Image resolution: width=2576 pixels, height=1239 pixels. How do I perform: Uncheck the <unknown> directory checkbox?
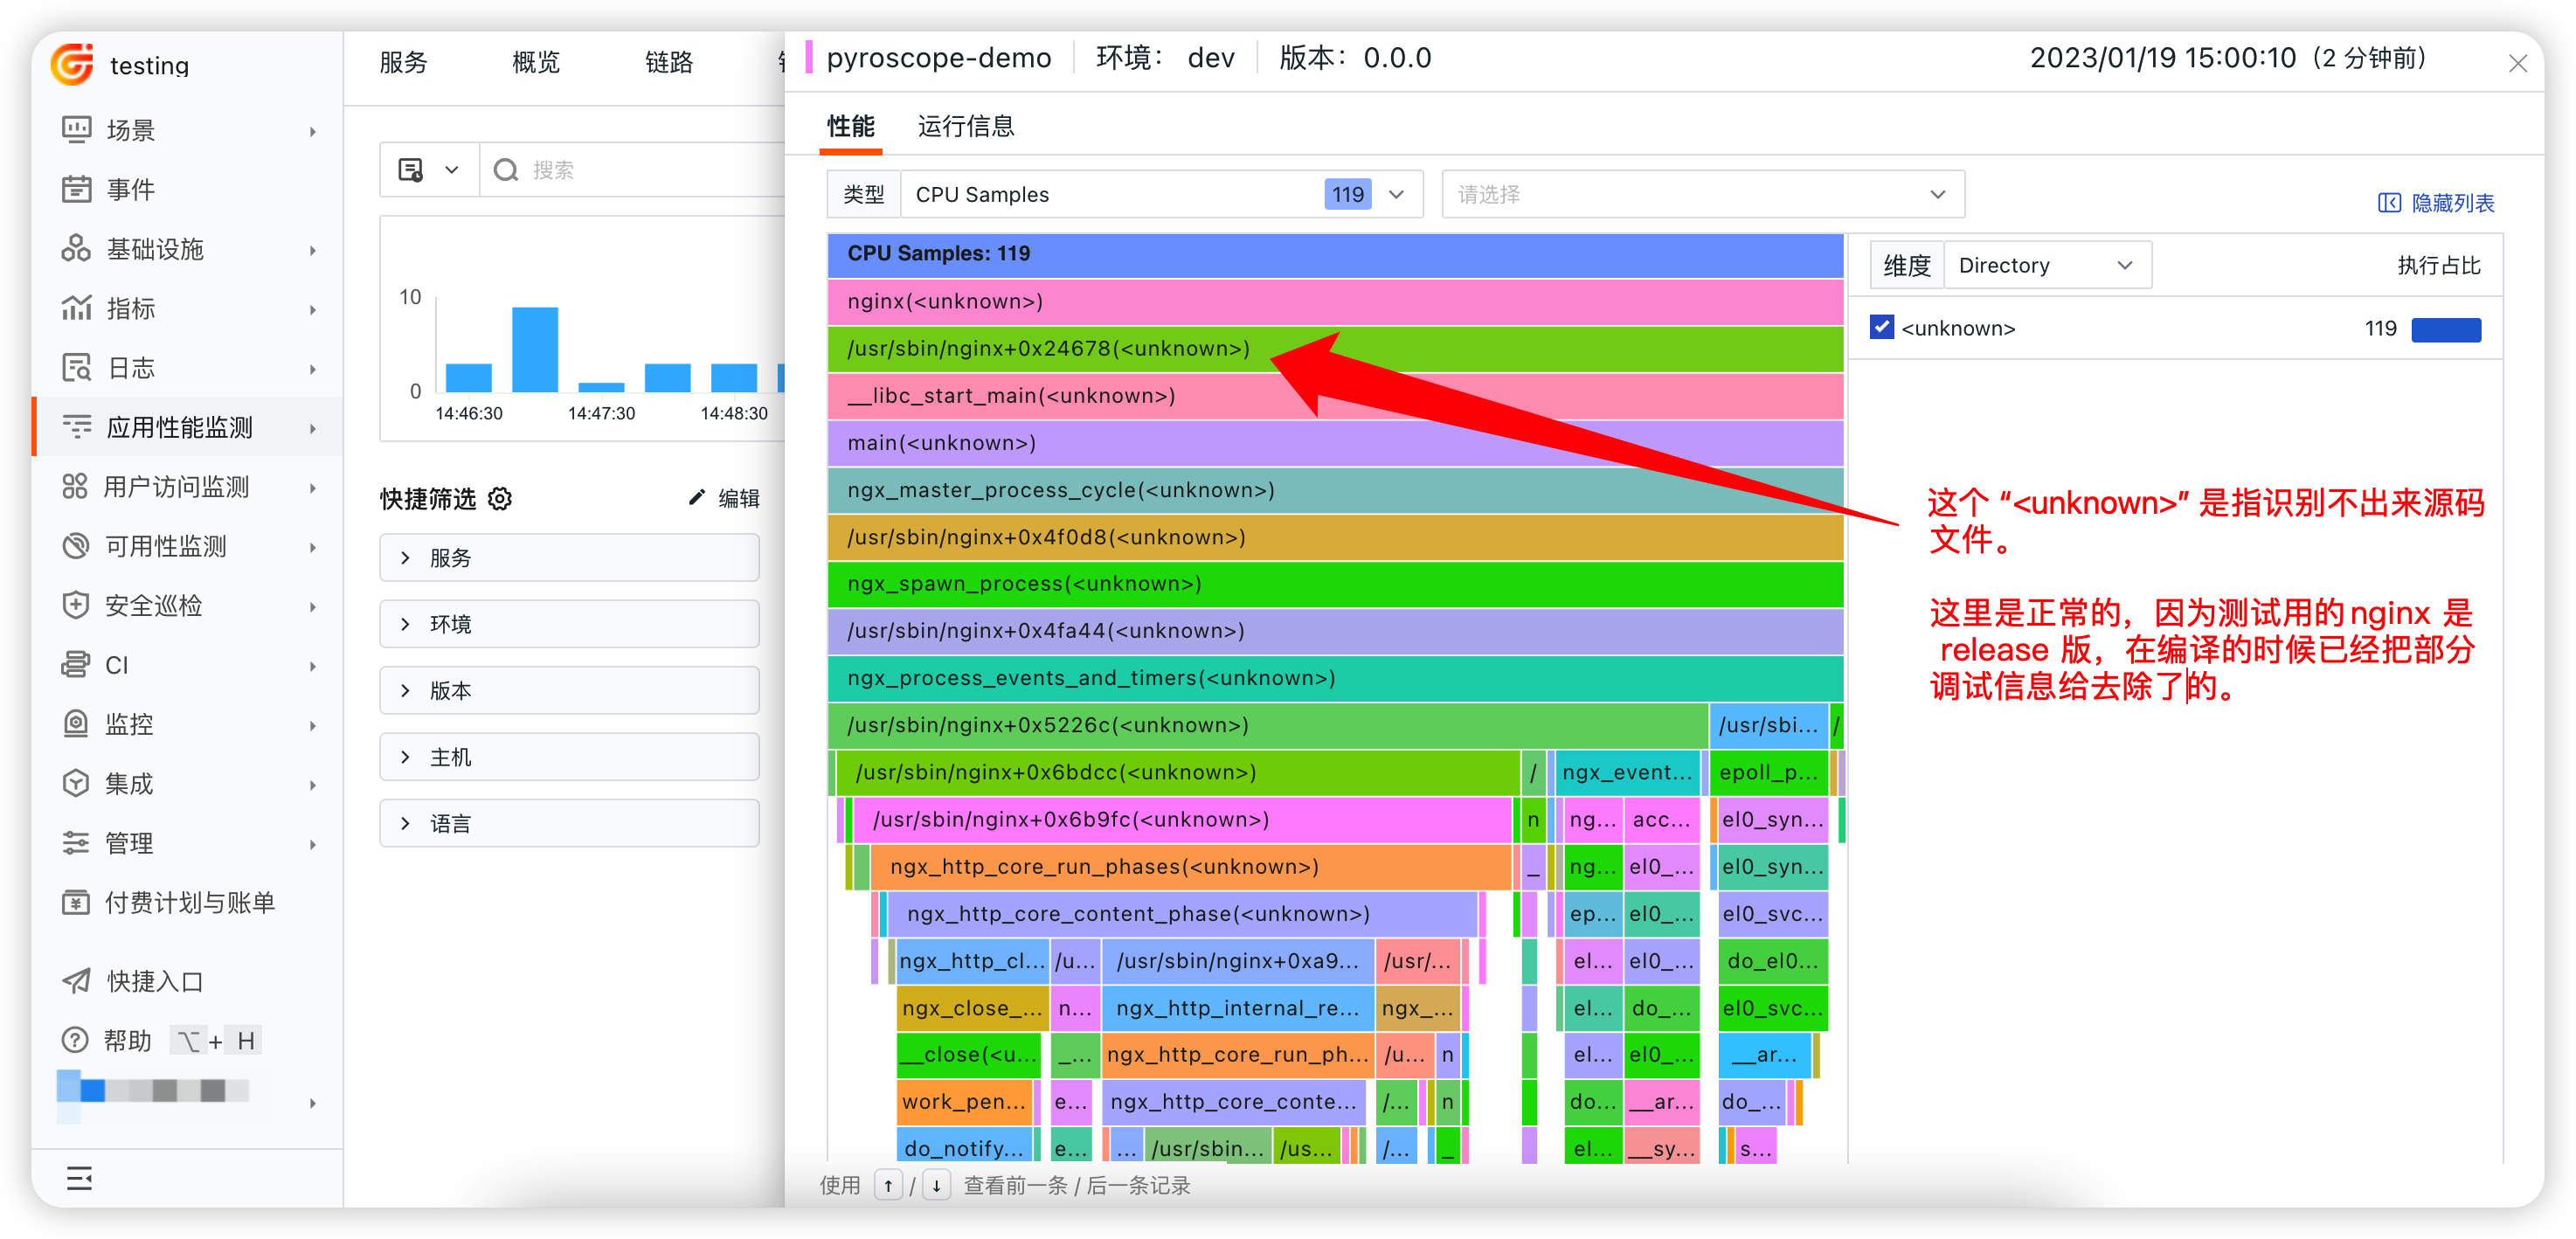(x=1881, y=328)
